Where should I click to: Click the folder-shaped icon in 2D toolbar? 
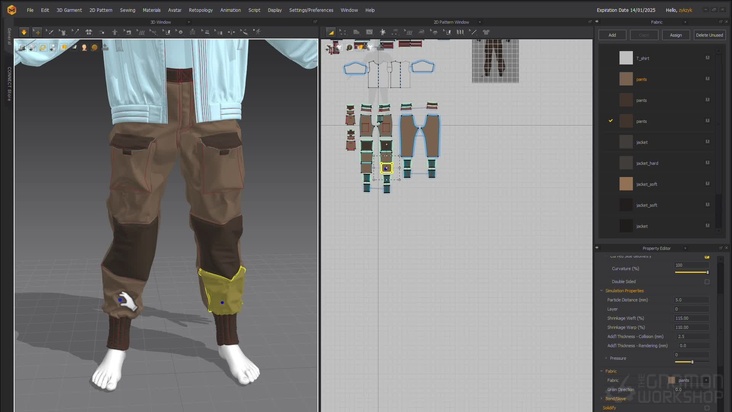(x=356, y=32)
